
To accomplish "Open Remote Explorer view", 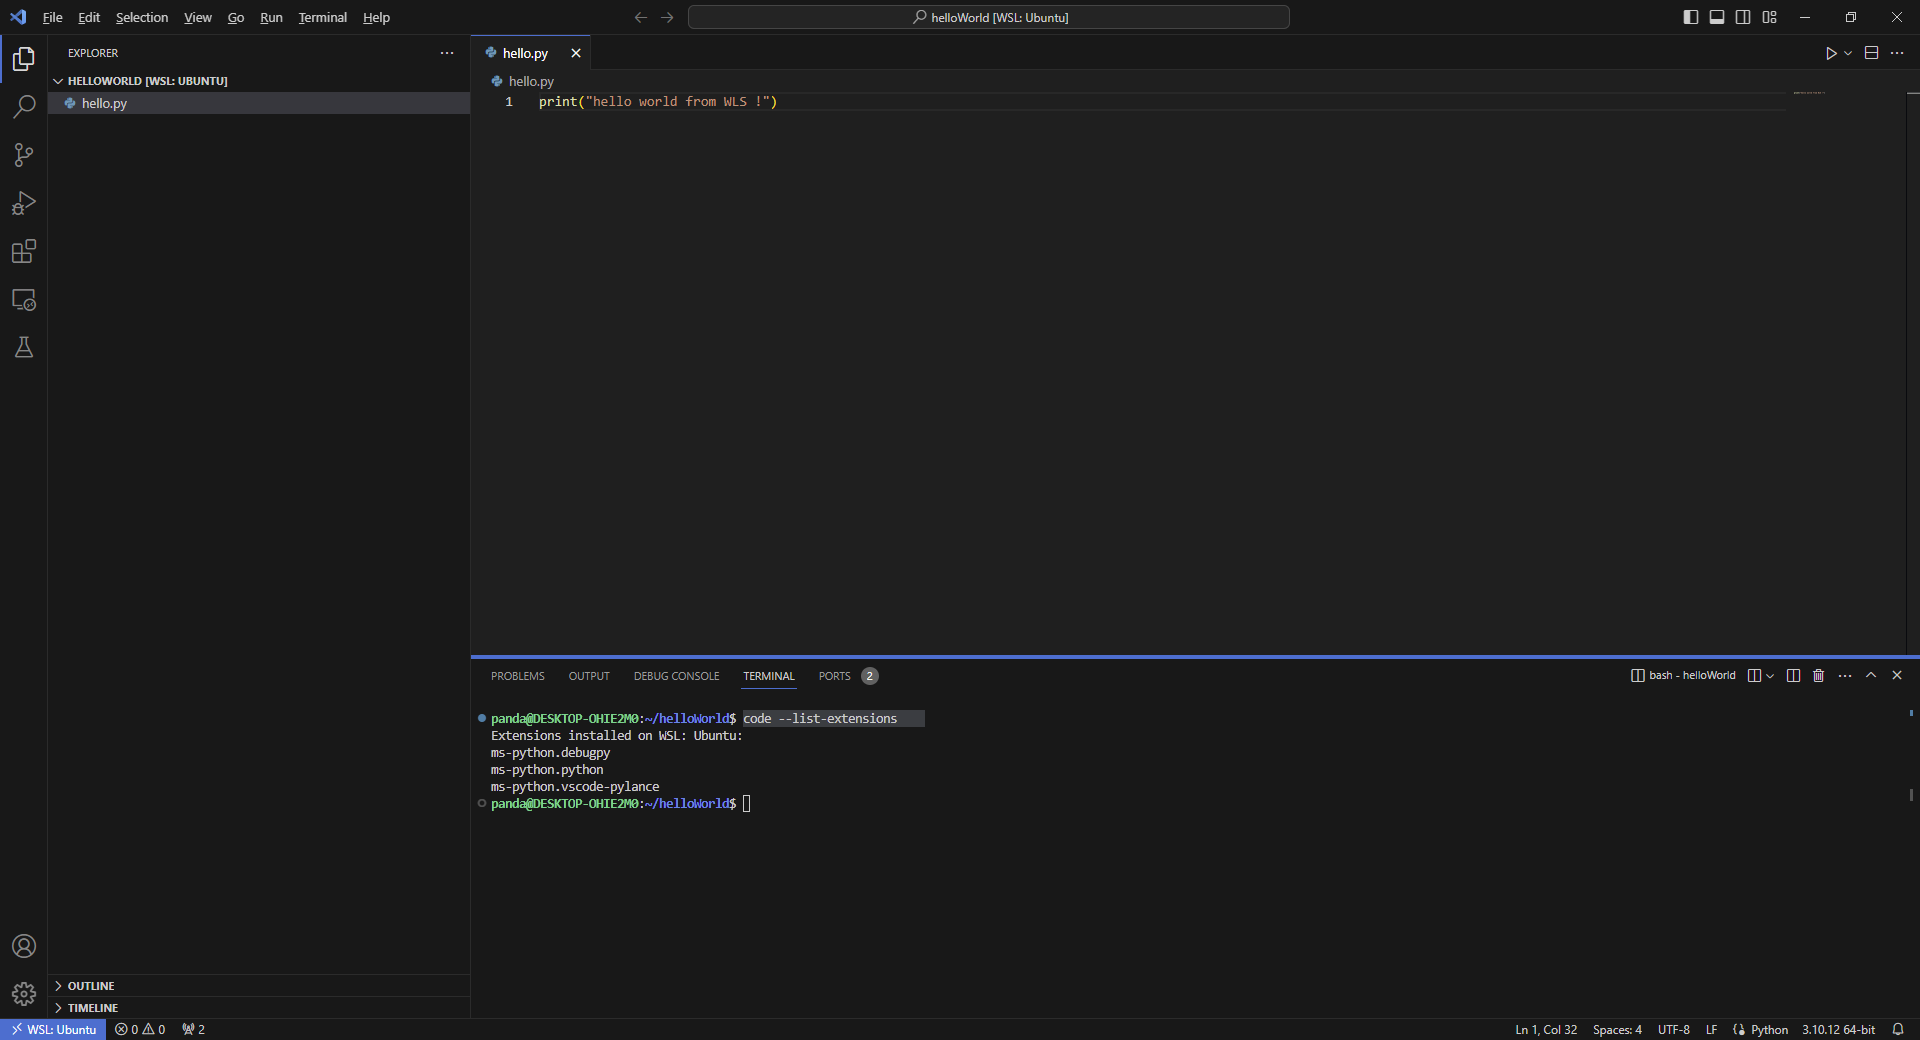I will tap(24, 299).
